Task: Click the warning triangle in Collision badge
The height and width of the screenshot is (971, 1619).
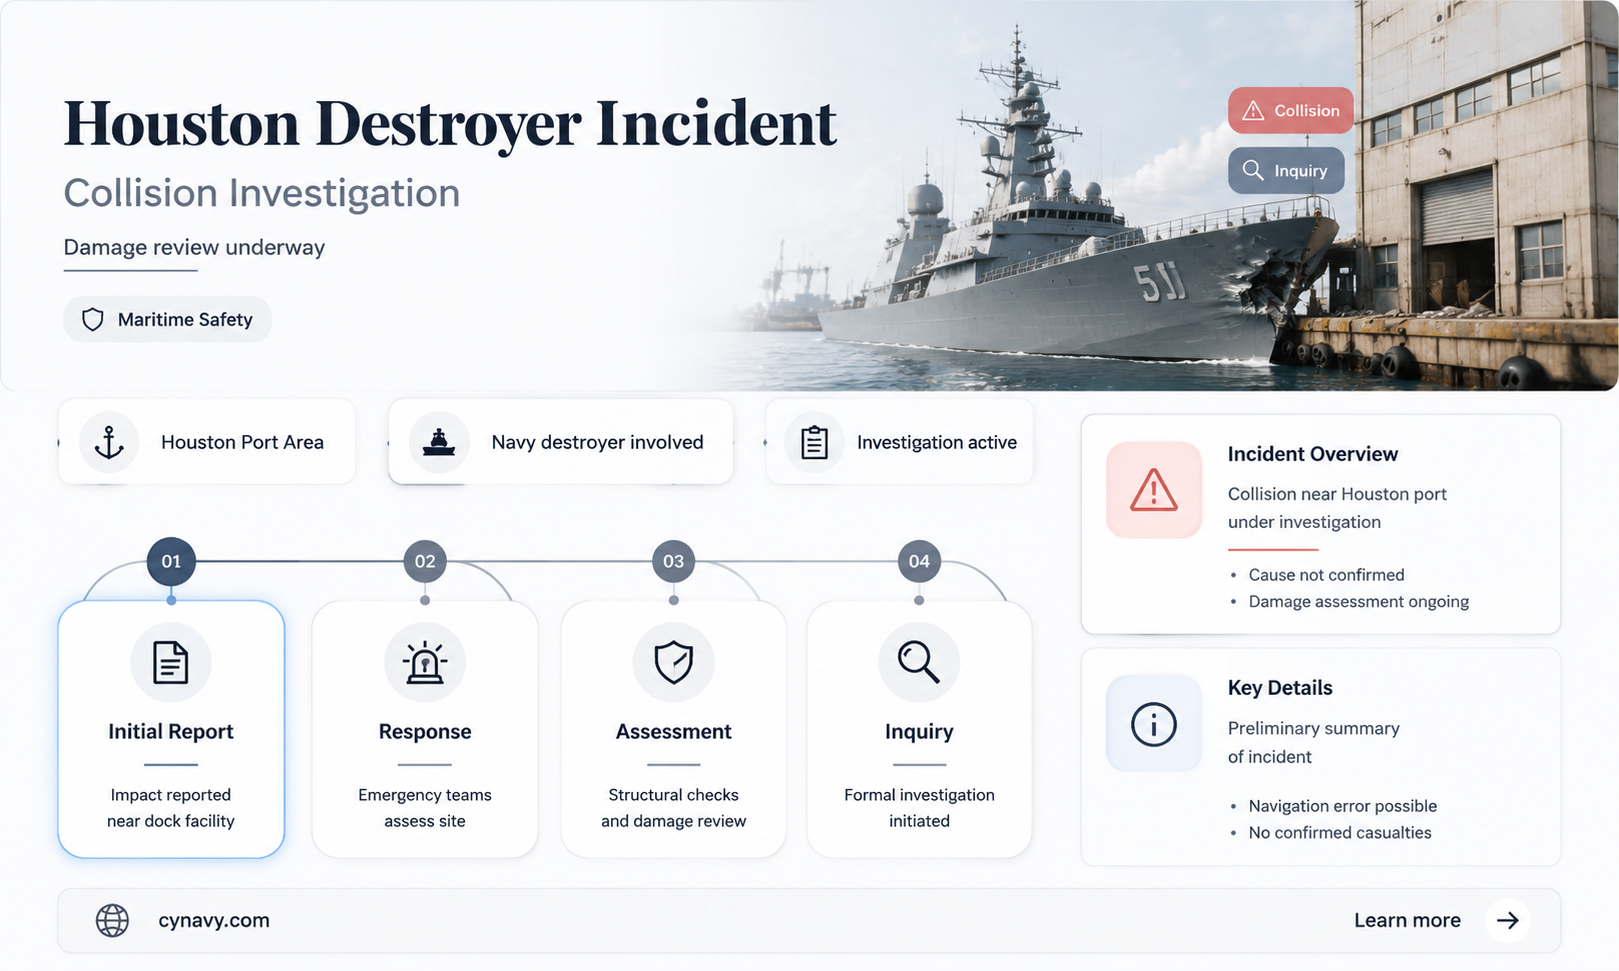Action: pos(1253,110)
